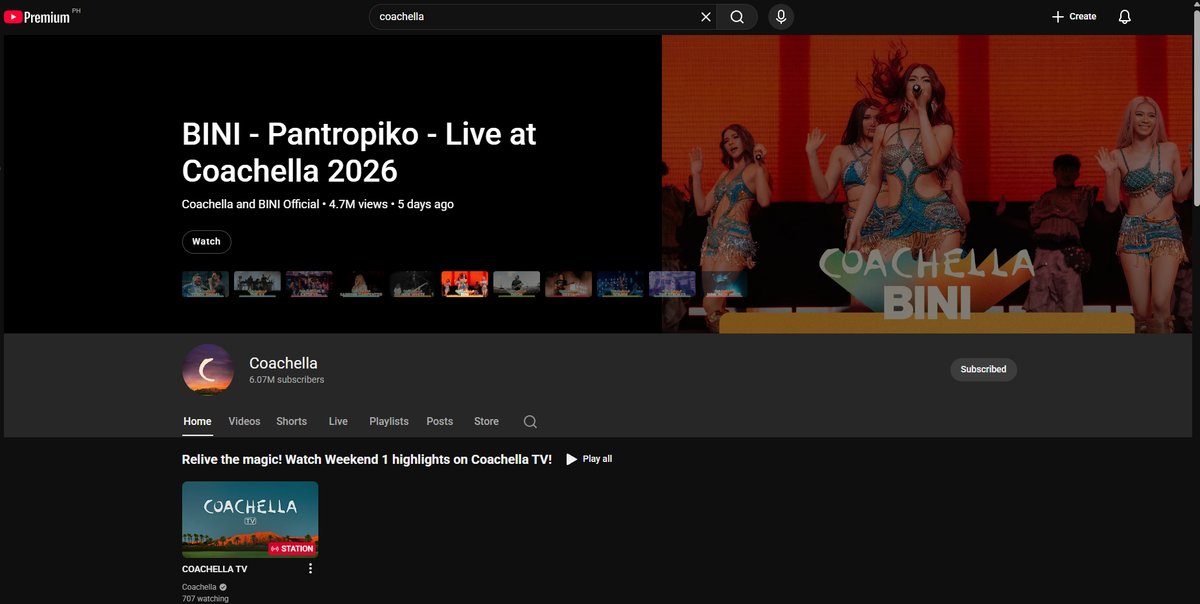Open the Coachella channel avatar

click(x=208, y=370)
